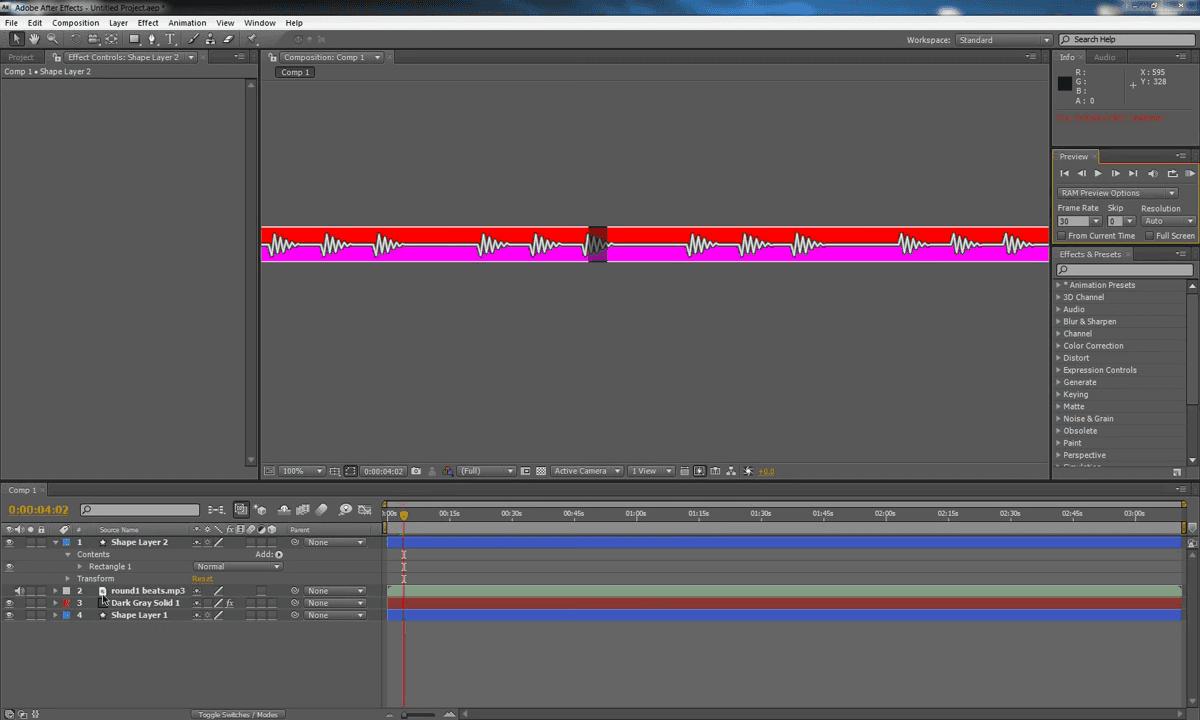Image resolution: width=1200 pixels, height=720 pixels.
Task: Click Show Channel color icon in viewer
Action: click(447, 471)
